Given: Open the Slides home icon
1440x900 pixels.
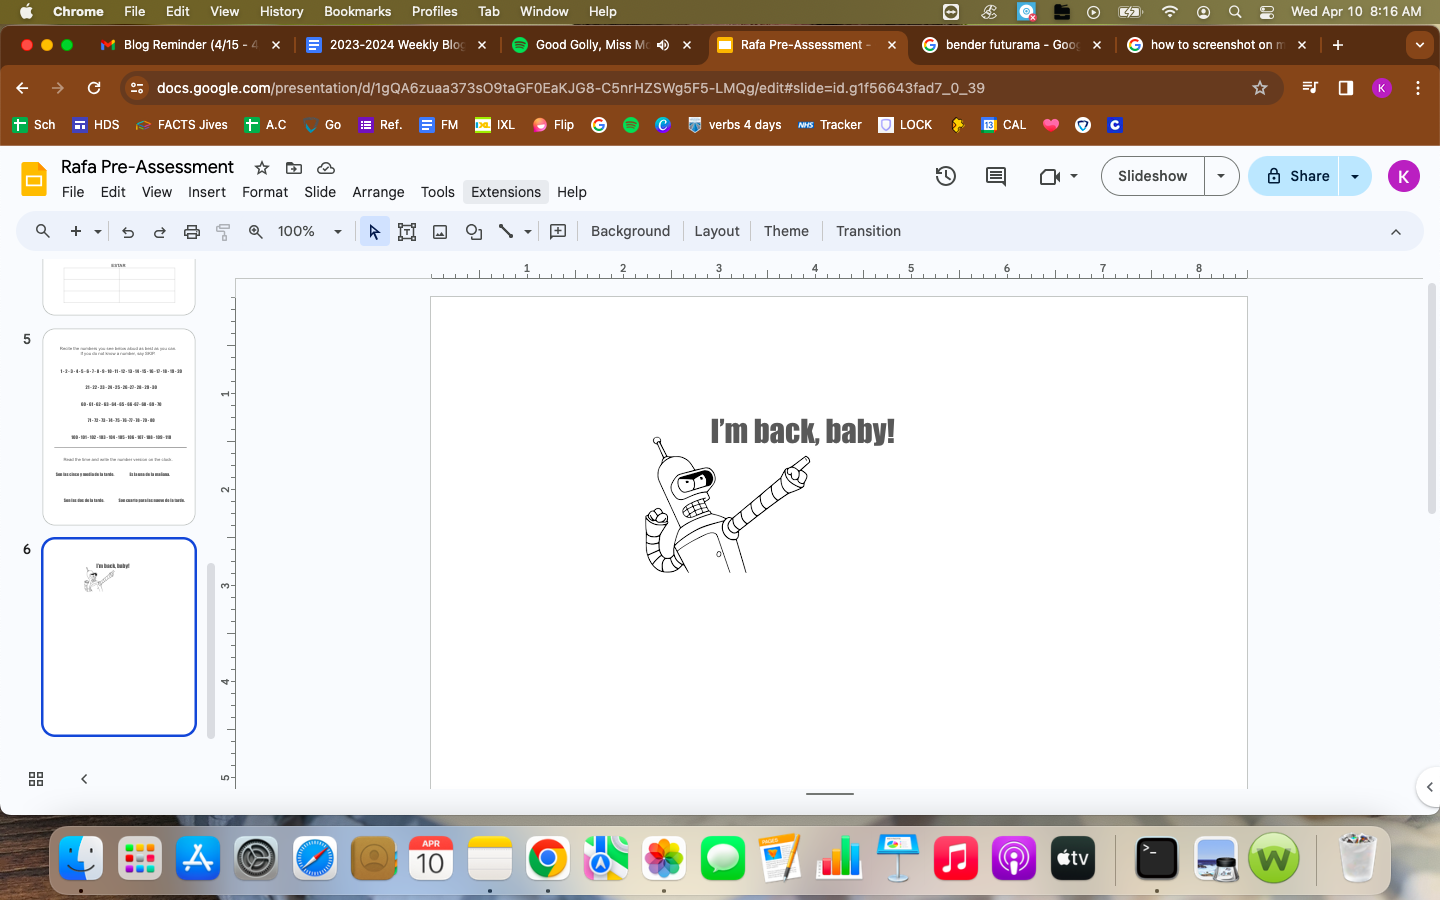Looking at the screenshot, I should tap(34, 179).
